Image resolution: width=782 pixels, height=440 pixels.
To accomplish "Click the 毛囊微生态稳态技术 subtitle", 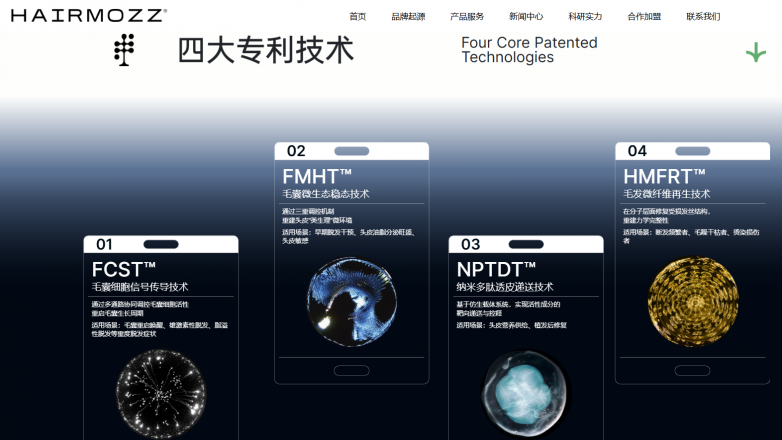I will click(x=326, y=194).
